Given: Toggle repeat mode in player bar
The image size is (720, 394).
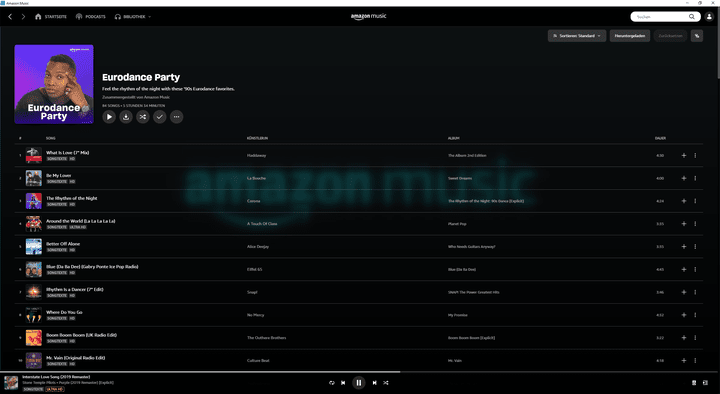Looking at the screenshot, I should 332,383.
